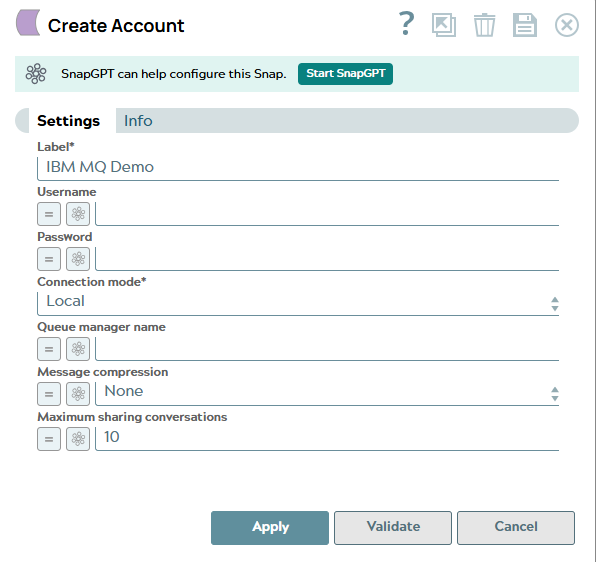Image resolution: width=596 pixels, height=562 pixels.
Task: Switch to the Settings tab
Action: coord(68,121)
